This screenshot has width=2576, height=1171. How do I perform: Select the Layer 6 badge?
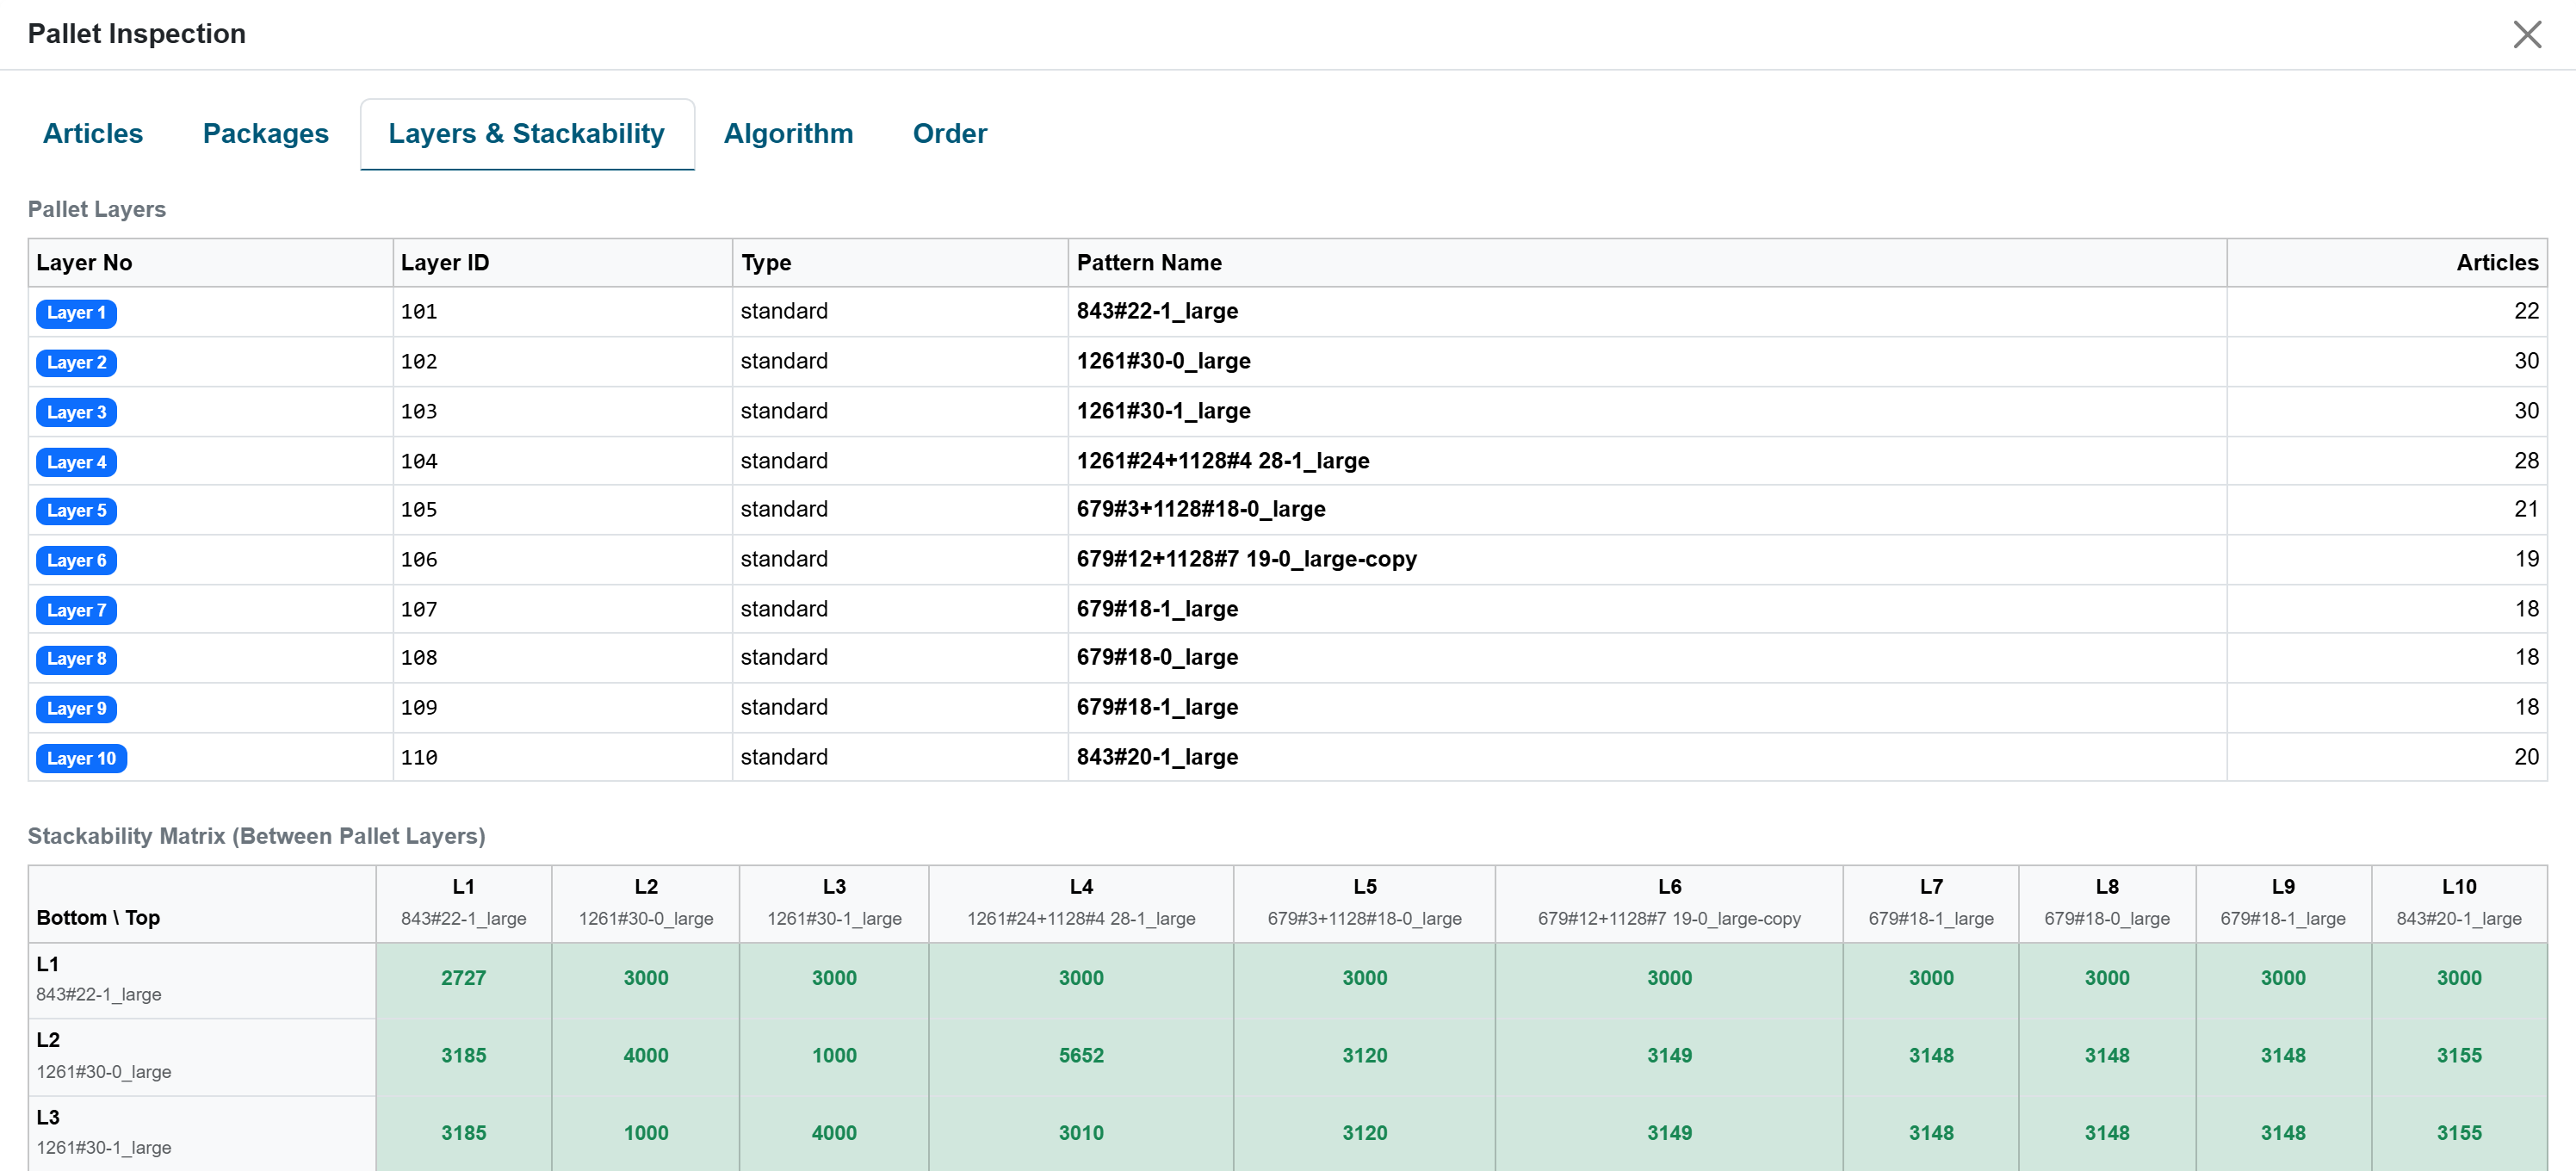click(x=76, y=560)
